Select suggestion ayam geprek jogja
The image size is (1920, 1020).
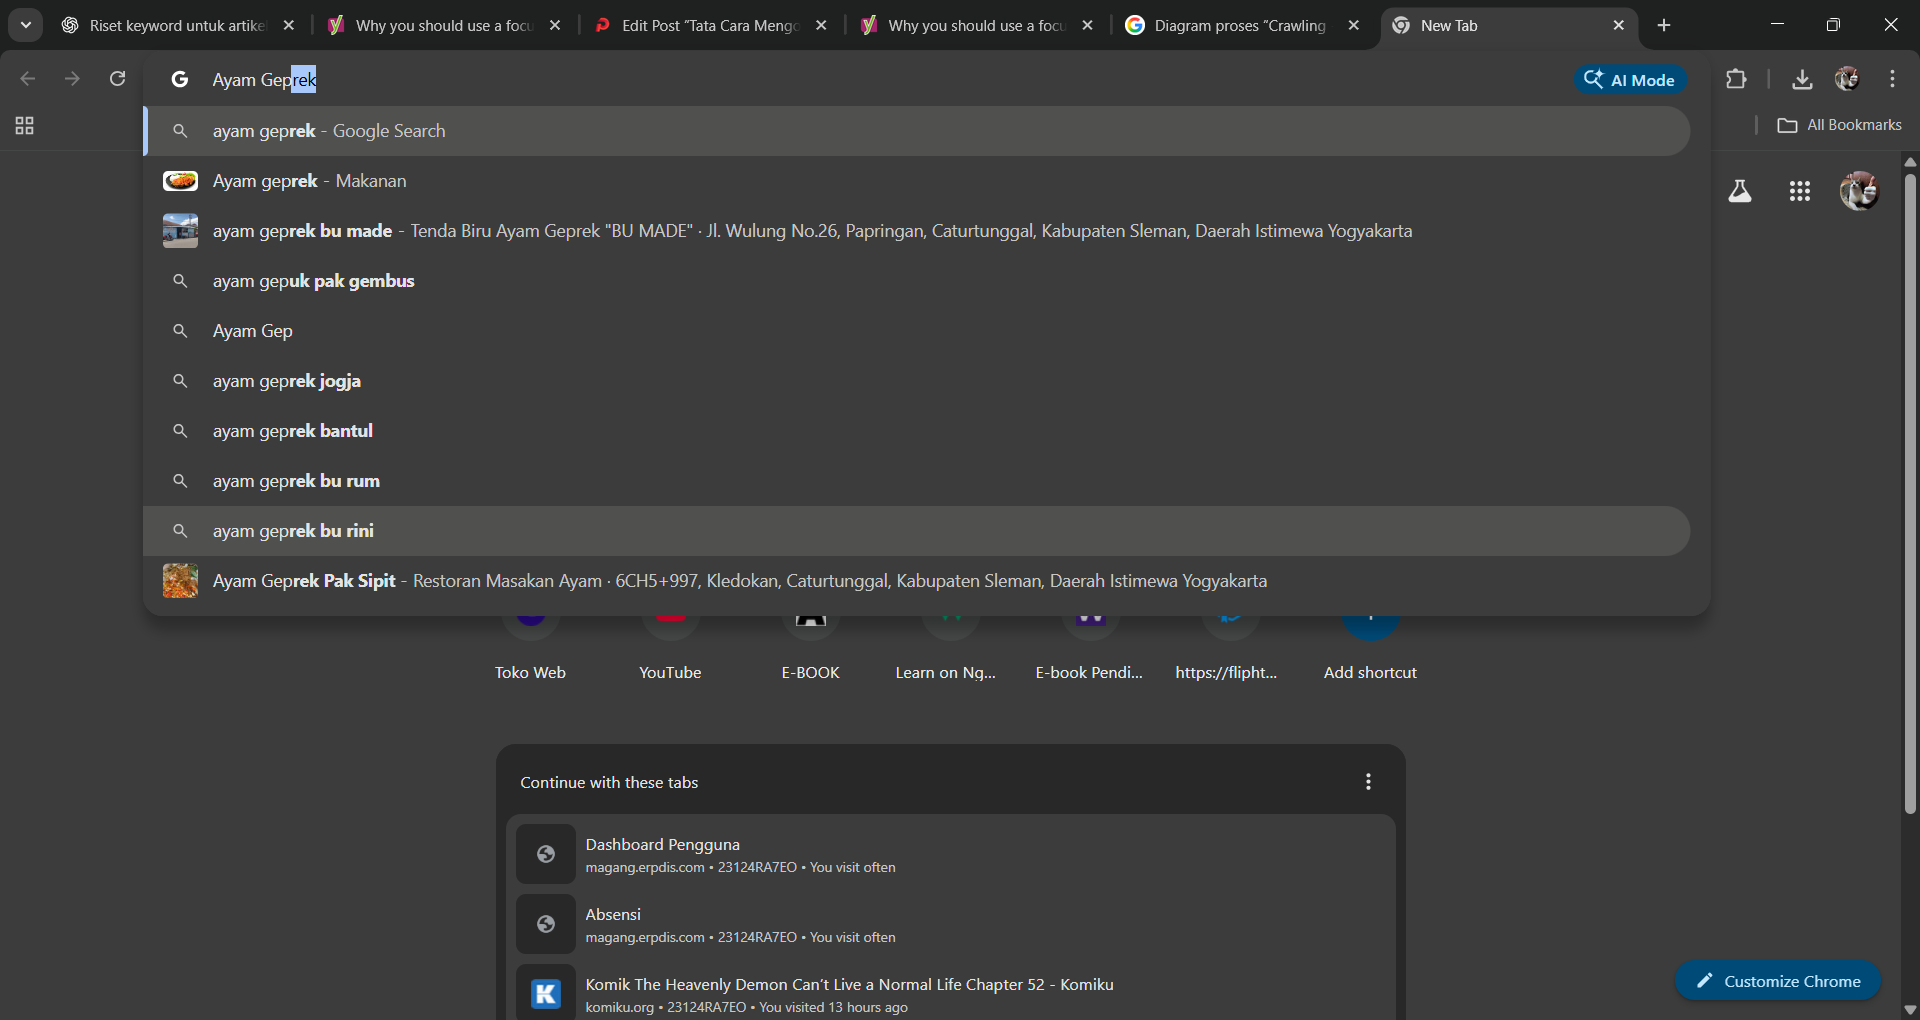(917, 381)
